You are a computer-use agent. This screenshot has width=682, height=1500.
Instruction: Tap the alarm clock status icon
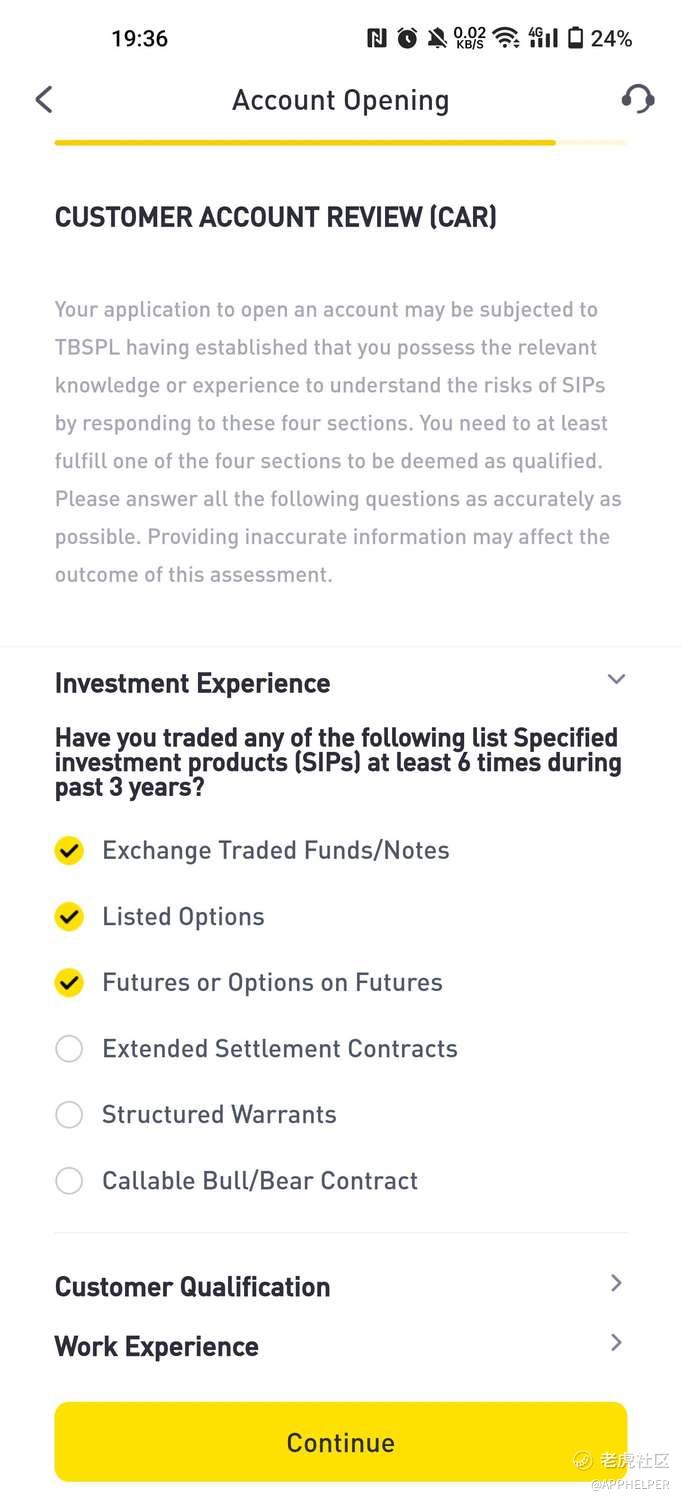407,39
